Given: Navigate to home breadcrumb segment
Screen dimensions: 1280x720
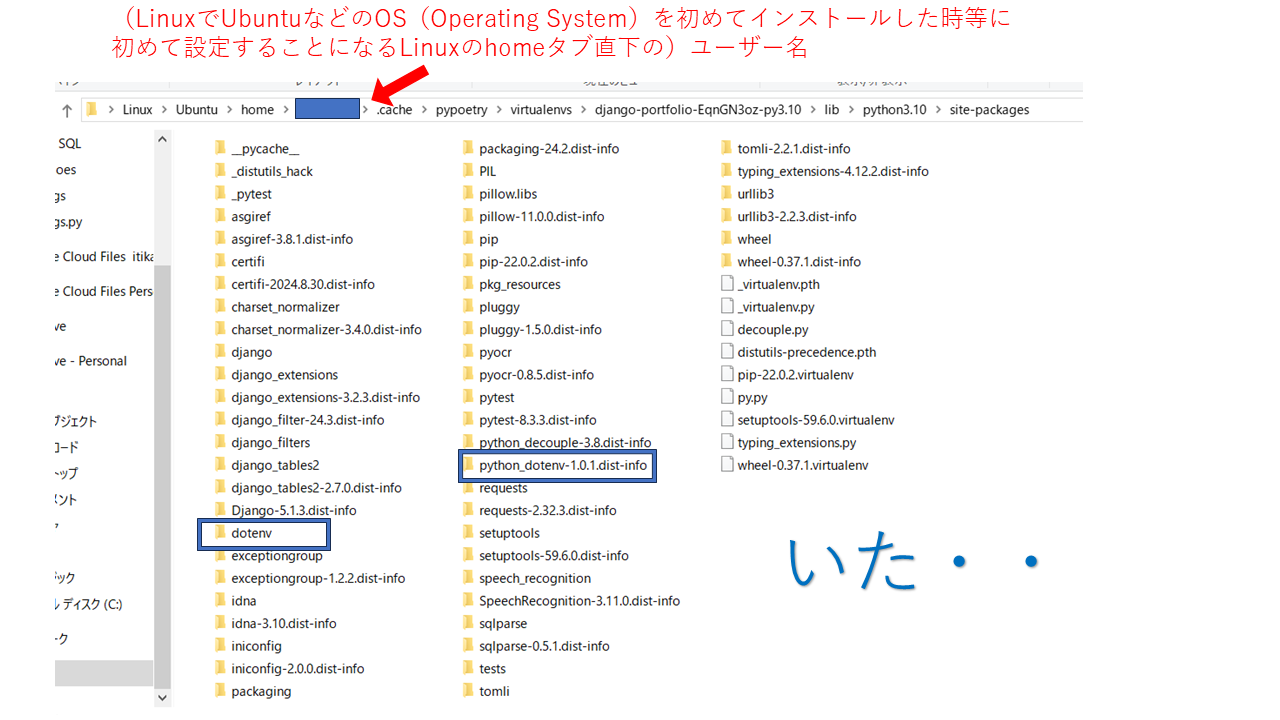Looking at the screenshot, I should tap(257, 110).
